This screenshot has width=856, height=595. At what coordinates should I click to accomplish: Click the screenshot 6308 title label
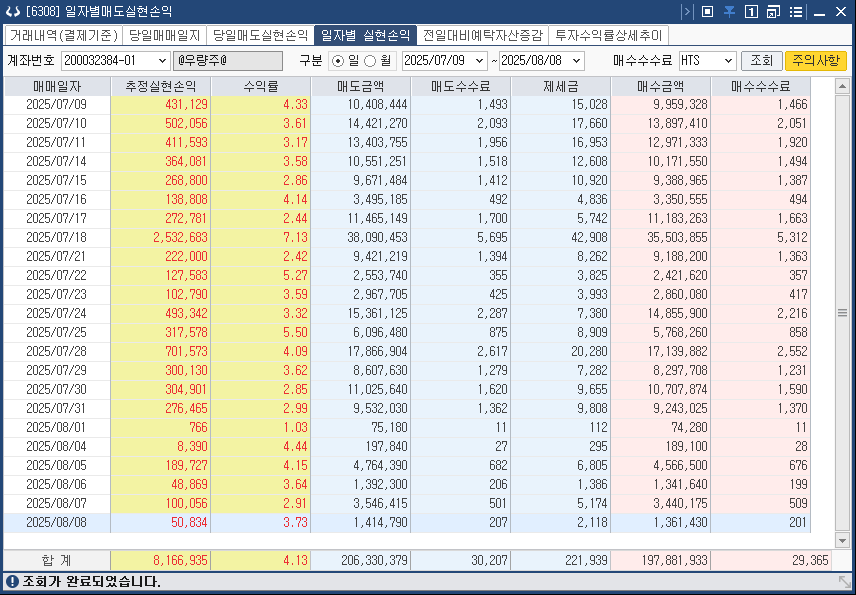95,11
